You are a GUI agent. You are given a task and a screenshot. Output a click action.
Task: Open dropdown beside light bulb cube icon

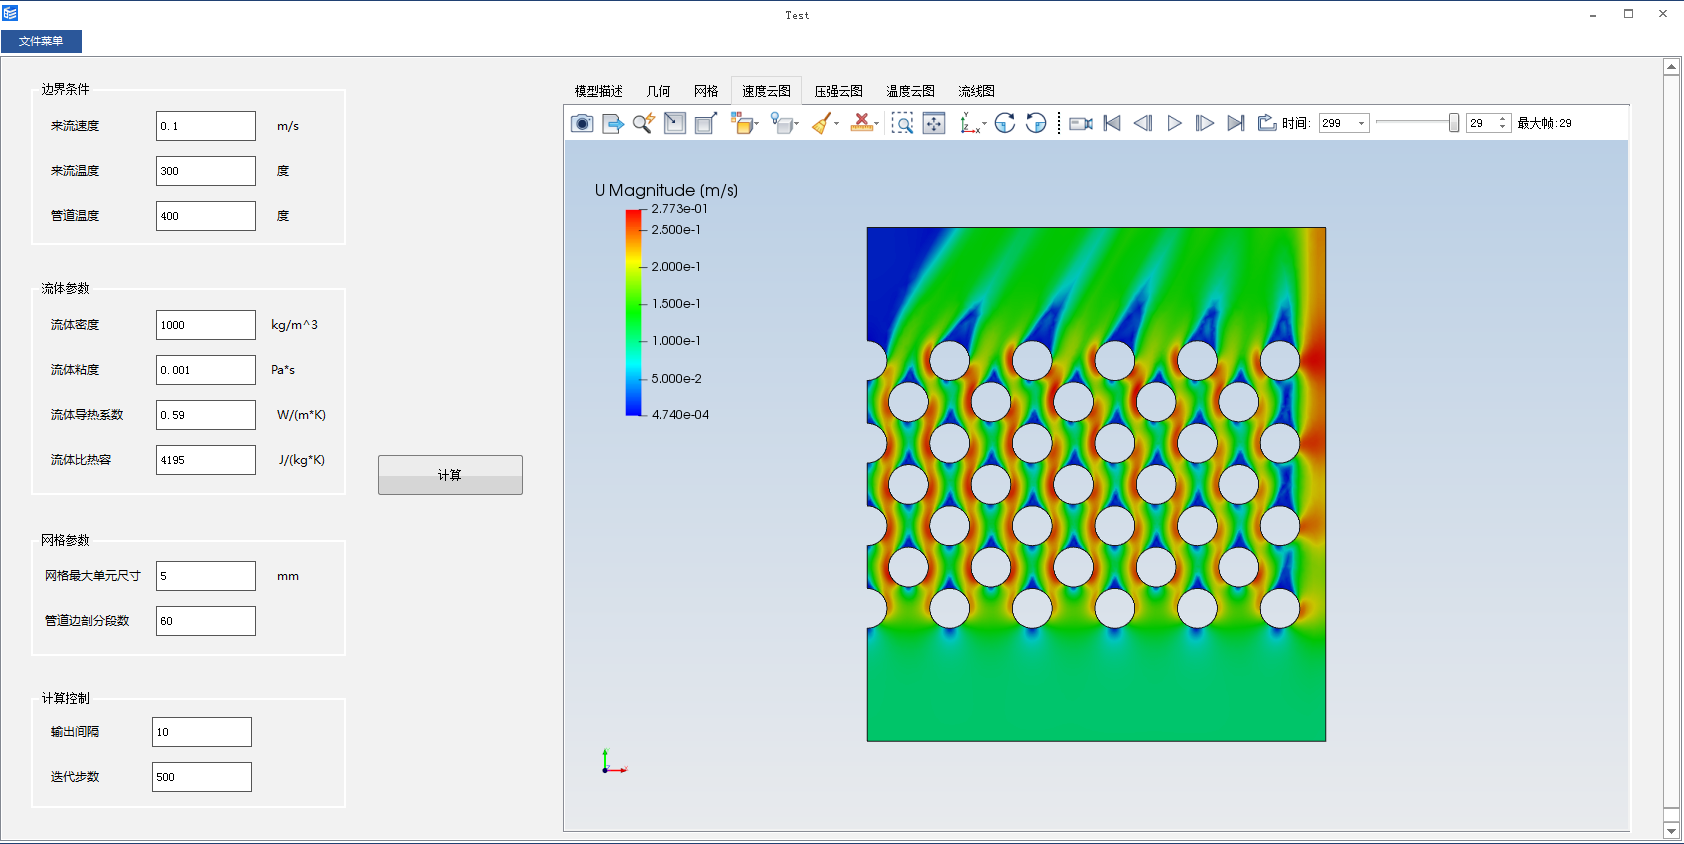[797, 124]
